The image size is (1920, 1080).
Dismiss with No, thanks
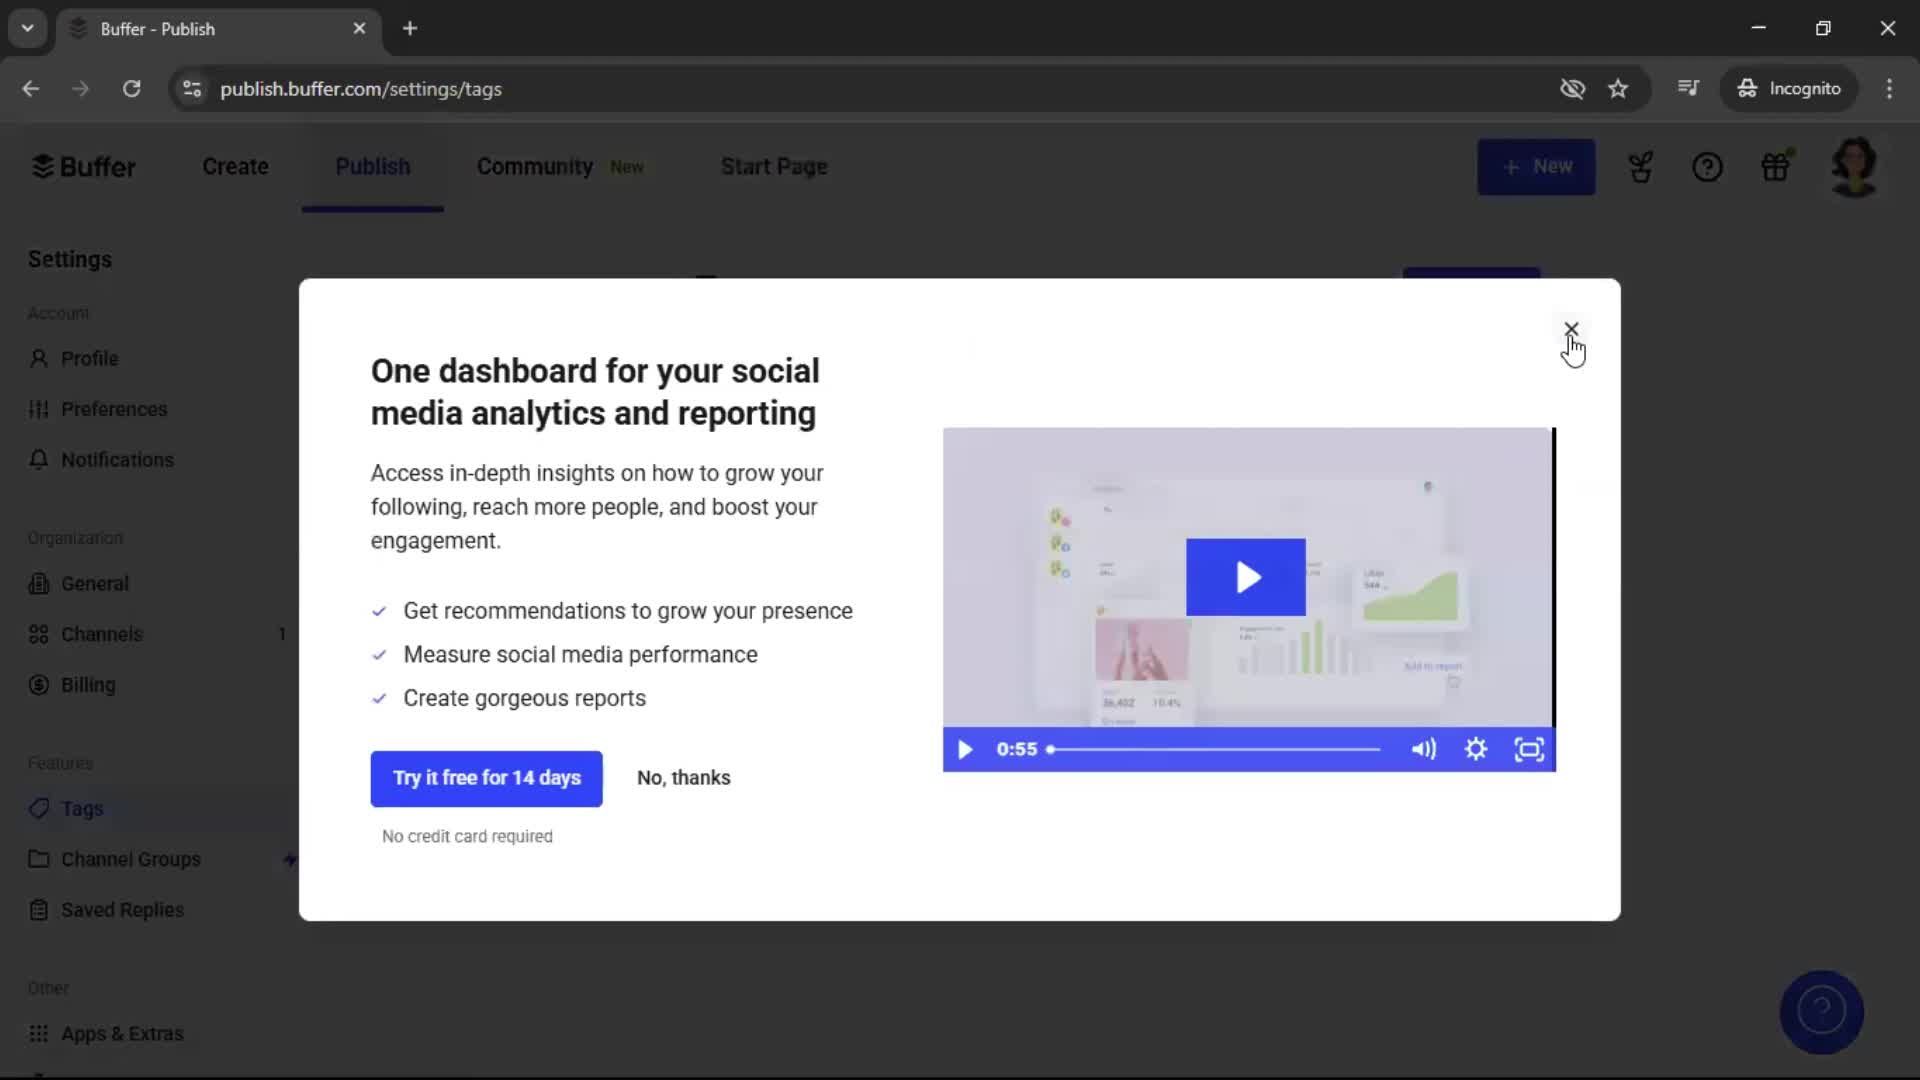tap(683, 777)
